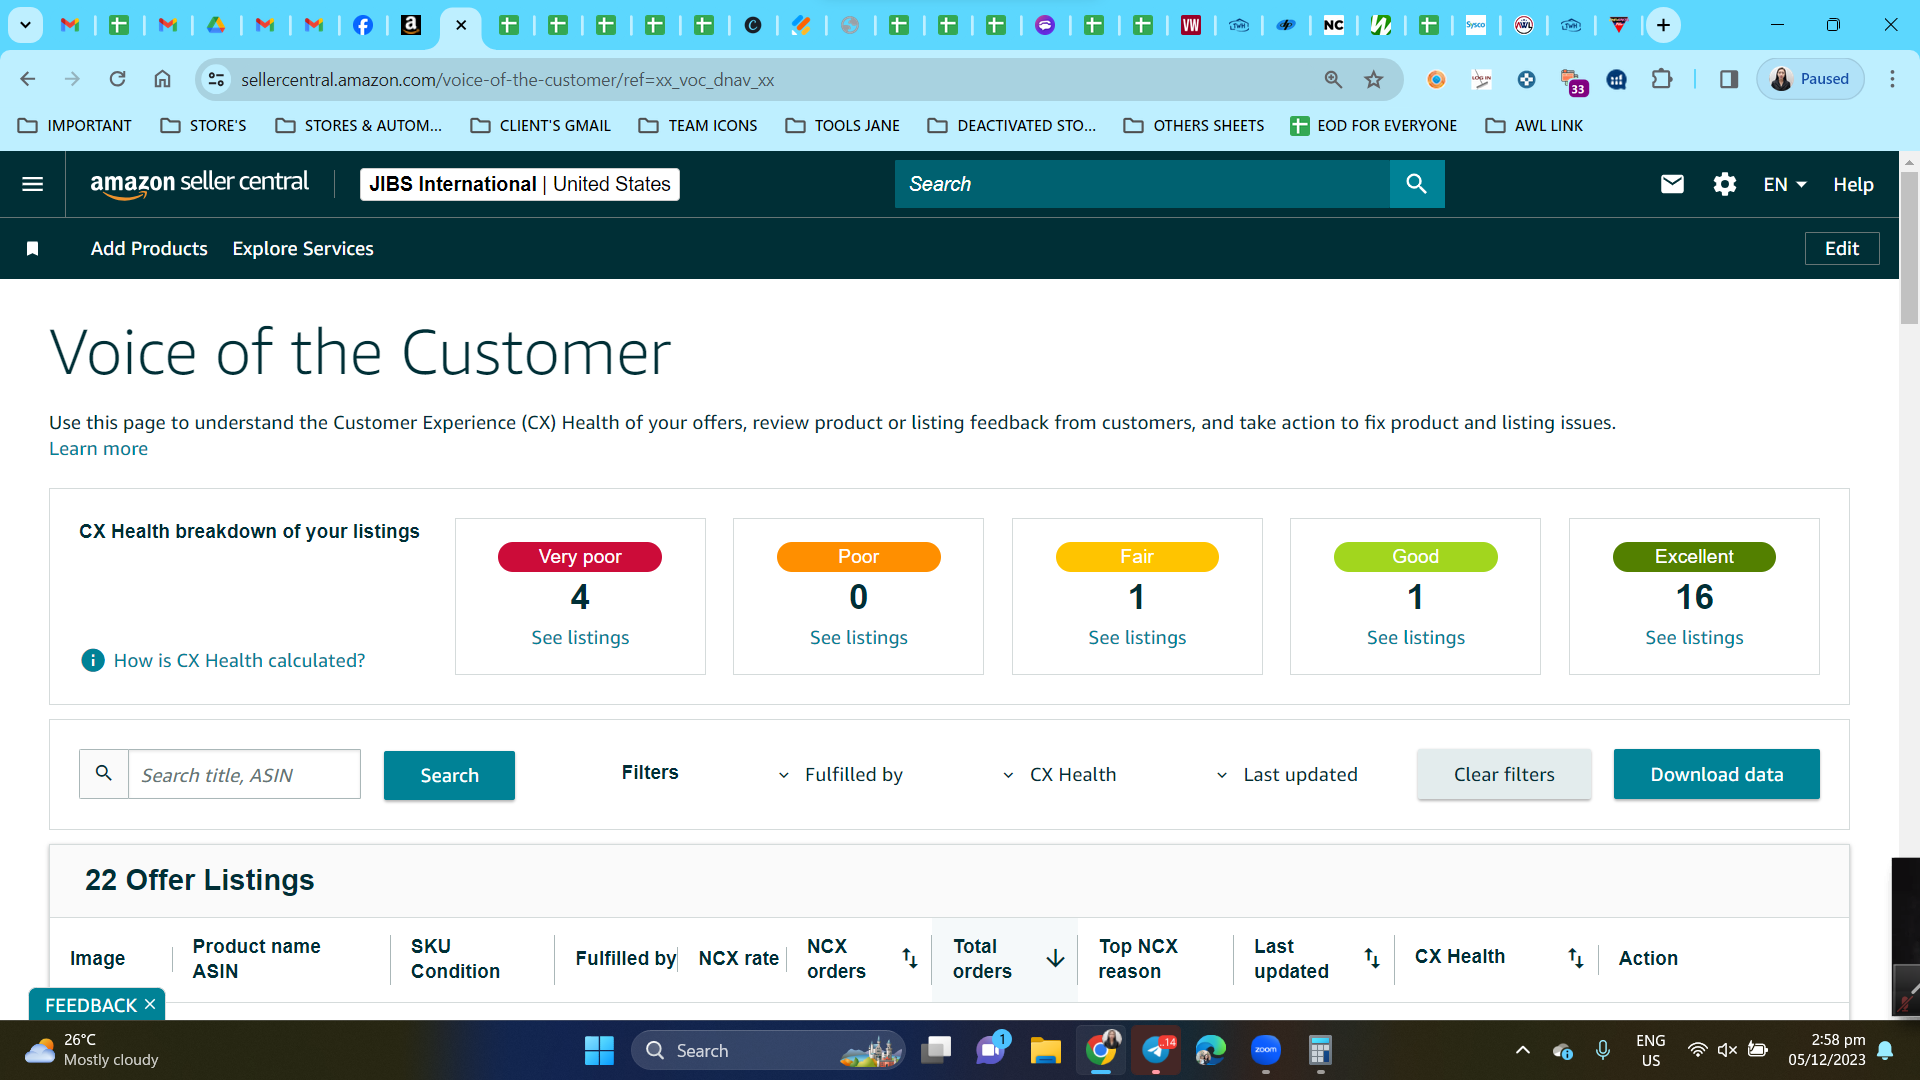
Task: Go back with browser back arrow
Action: click(28, 79)
